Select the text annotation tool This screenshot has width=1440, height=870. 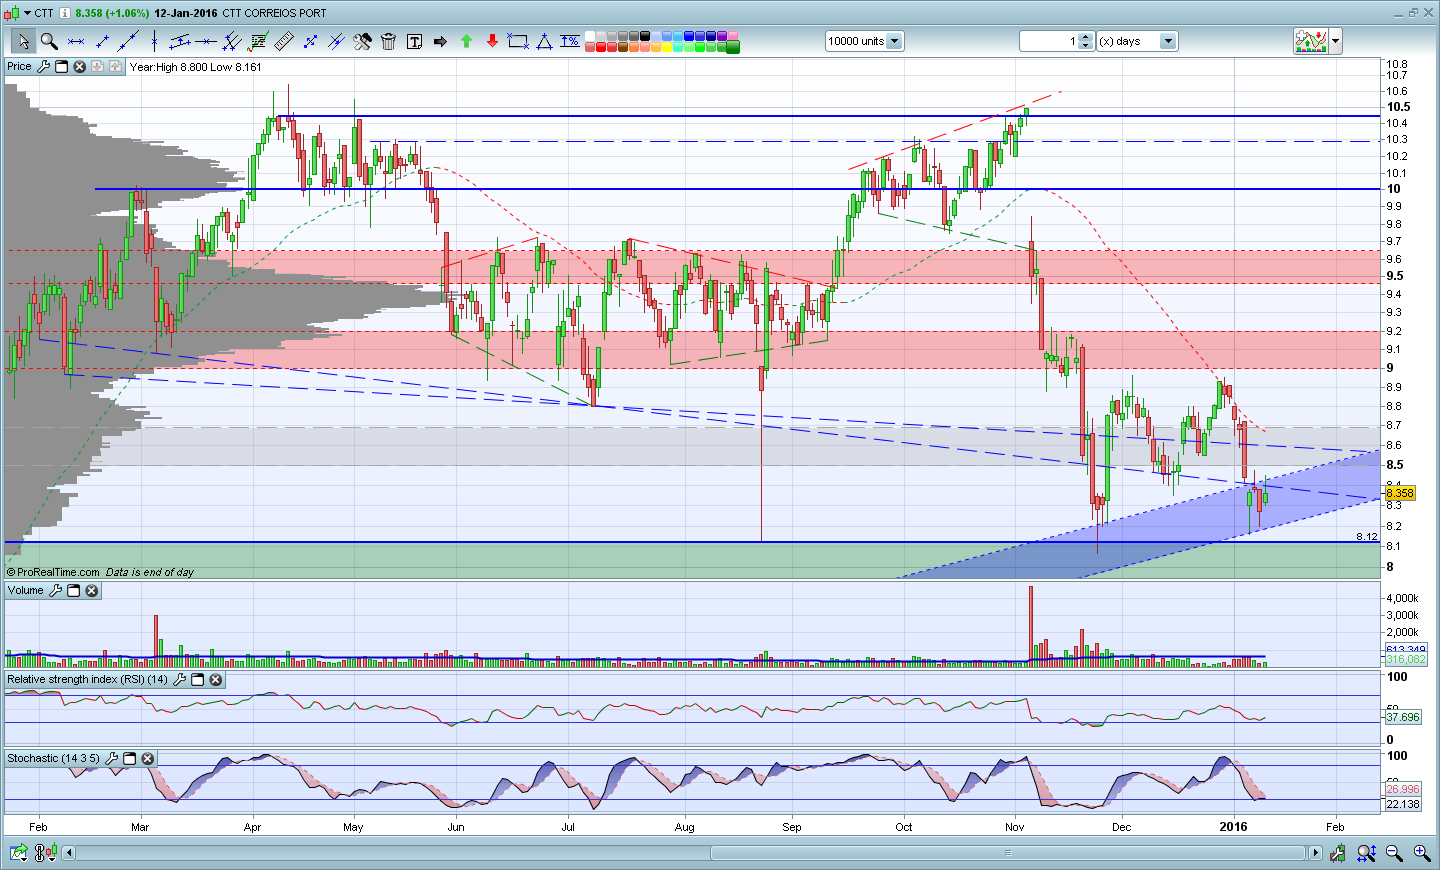pos(414,41)
